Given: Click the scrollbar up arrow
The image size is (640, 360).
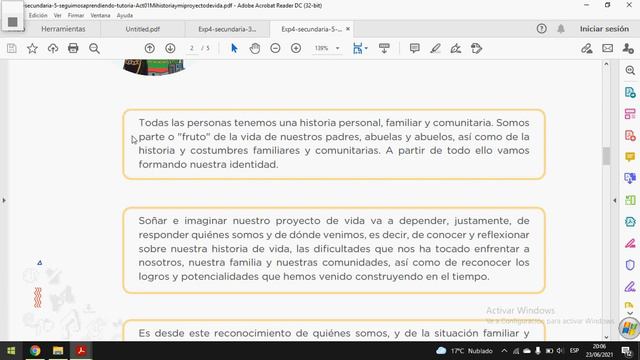Looking at the screenshot, I should tap(606, 64).
